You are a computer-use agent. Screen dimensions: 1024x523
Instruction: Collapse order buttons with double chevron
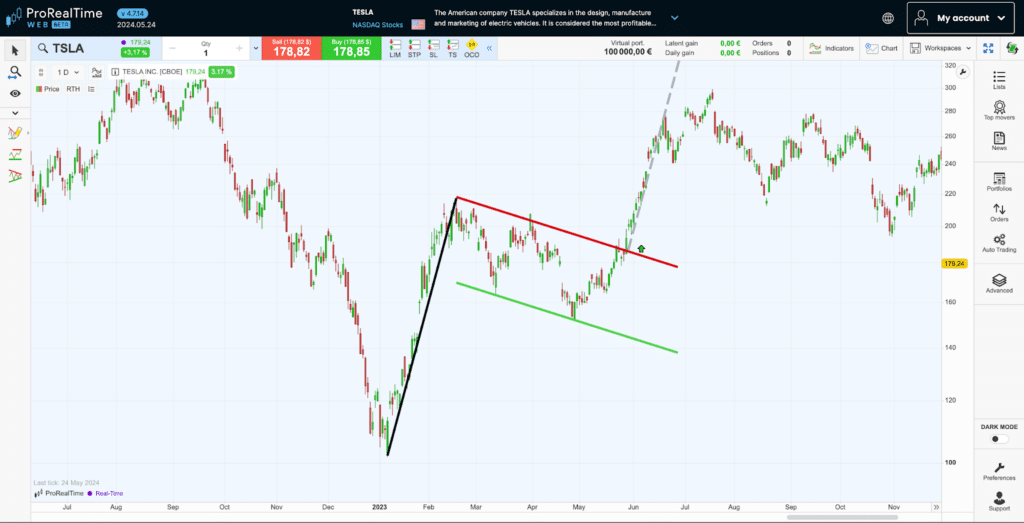coord(489,48)
